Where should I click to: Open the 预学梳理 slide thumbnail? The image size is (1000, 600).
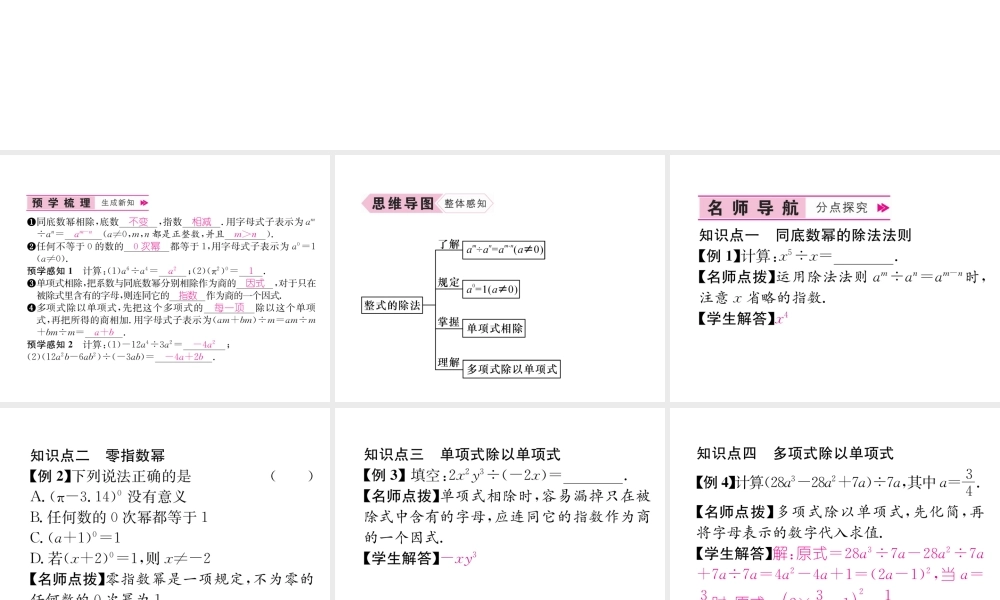[x=165, y=278]
